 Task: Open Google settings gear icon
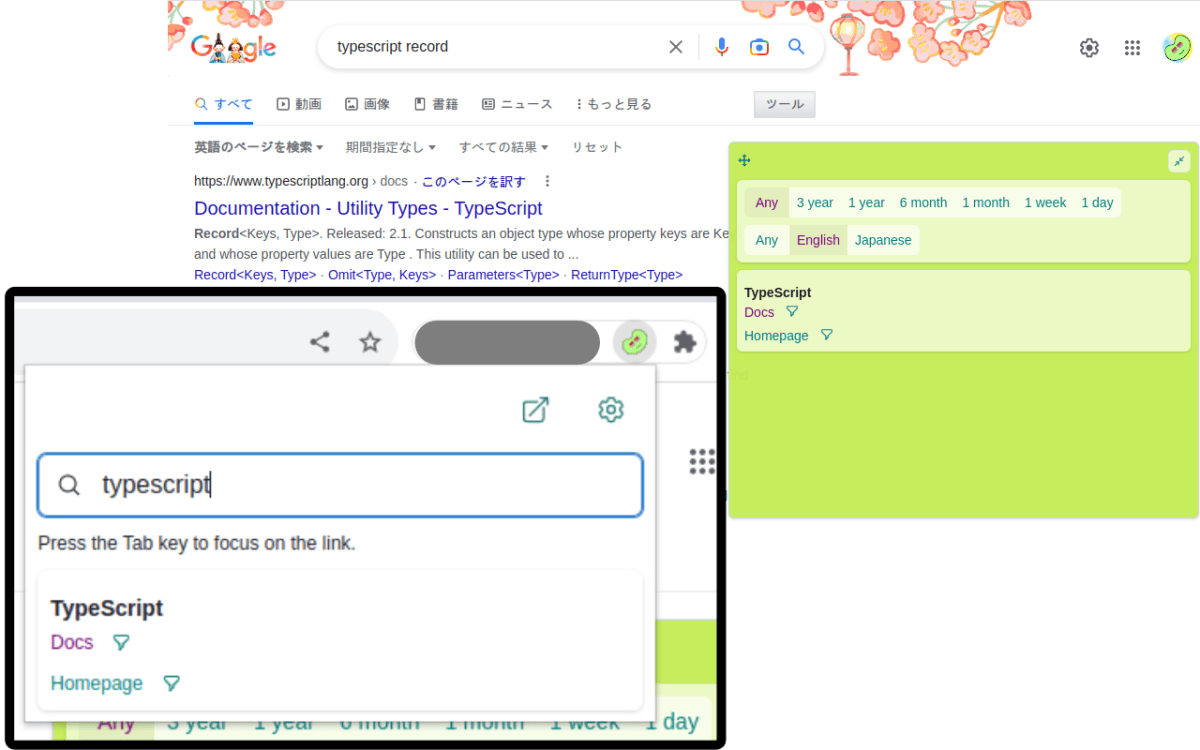[1089, 48]
